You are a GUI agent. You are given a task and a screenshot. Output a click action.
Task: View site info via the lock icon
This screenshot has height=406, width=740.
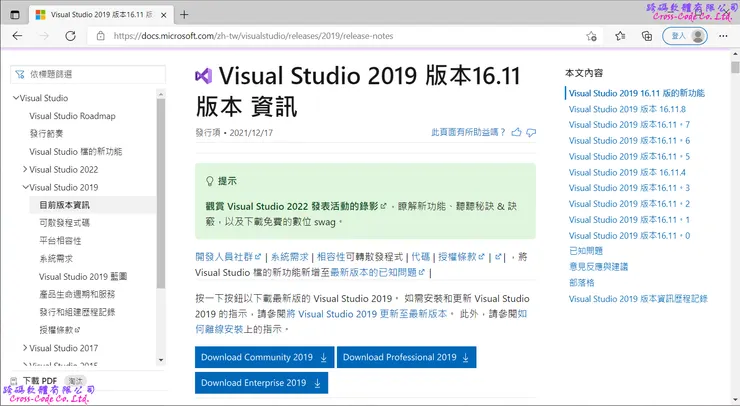coord(101,36)
